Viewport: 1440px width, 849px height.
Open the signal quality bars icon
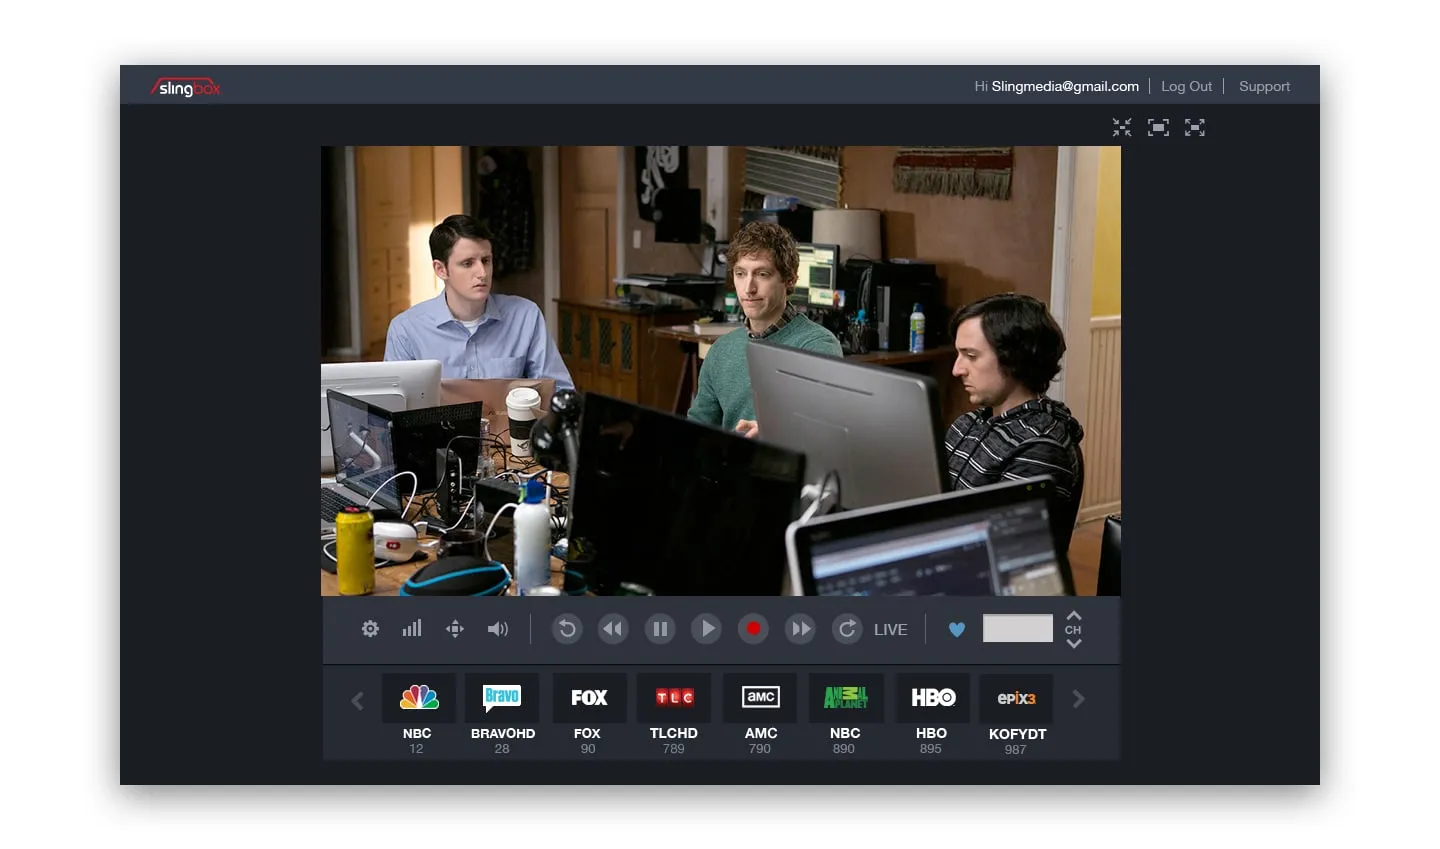[412, 628]
